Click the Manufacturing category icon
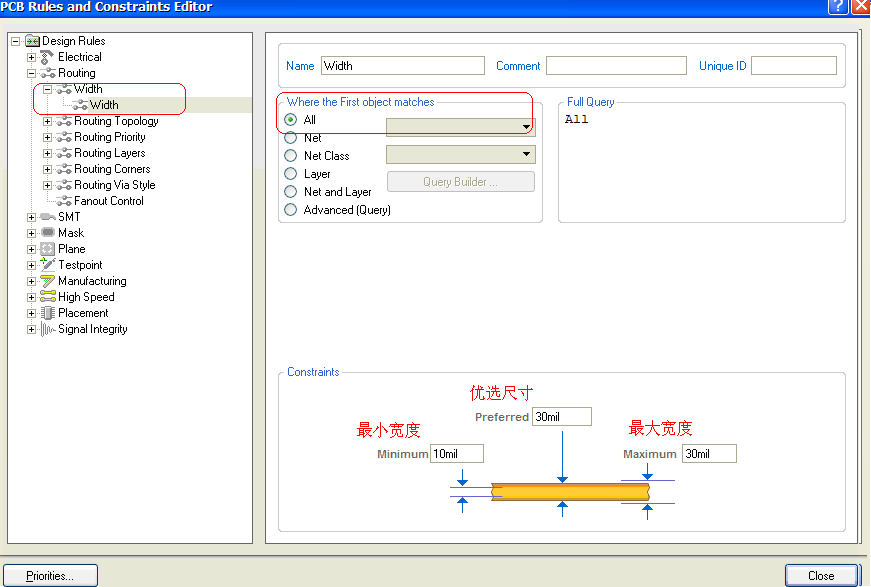 coord(48,281)
